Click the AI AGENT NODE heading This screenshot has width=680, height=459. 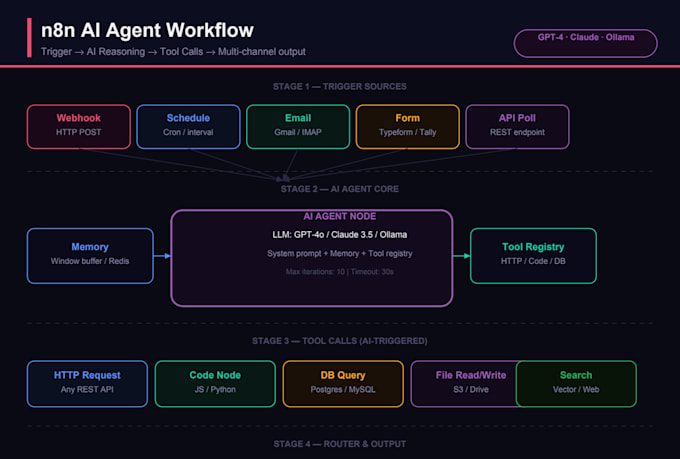(340, 216)
